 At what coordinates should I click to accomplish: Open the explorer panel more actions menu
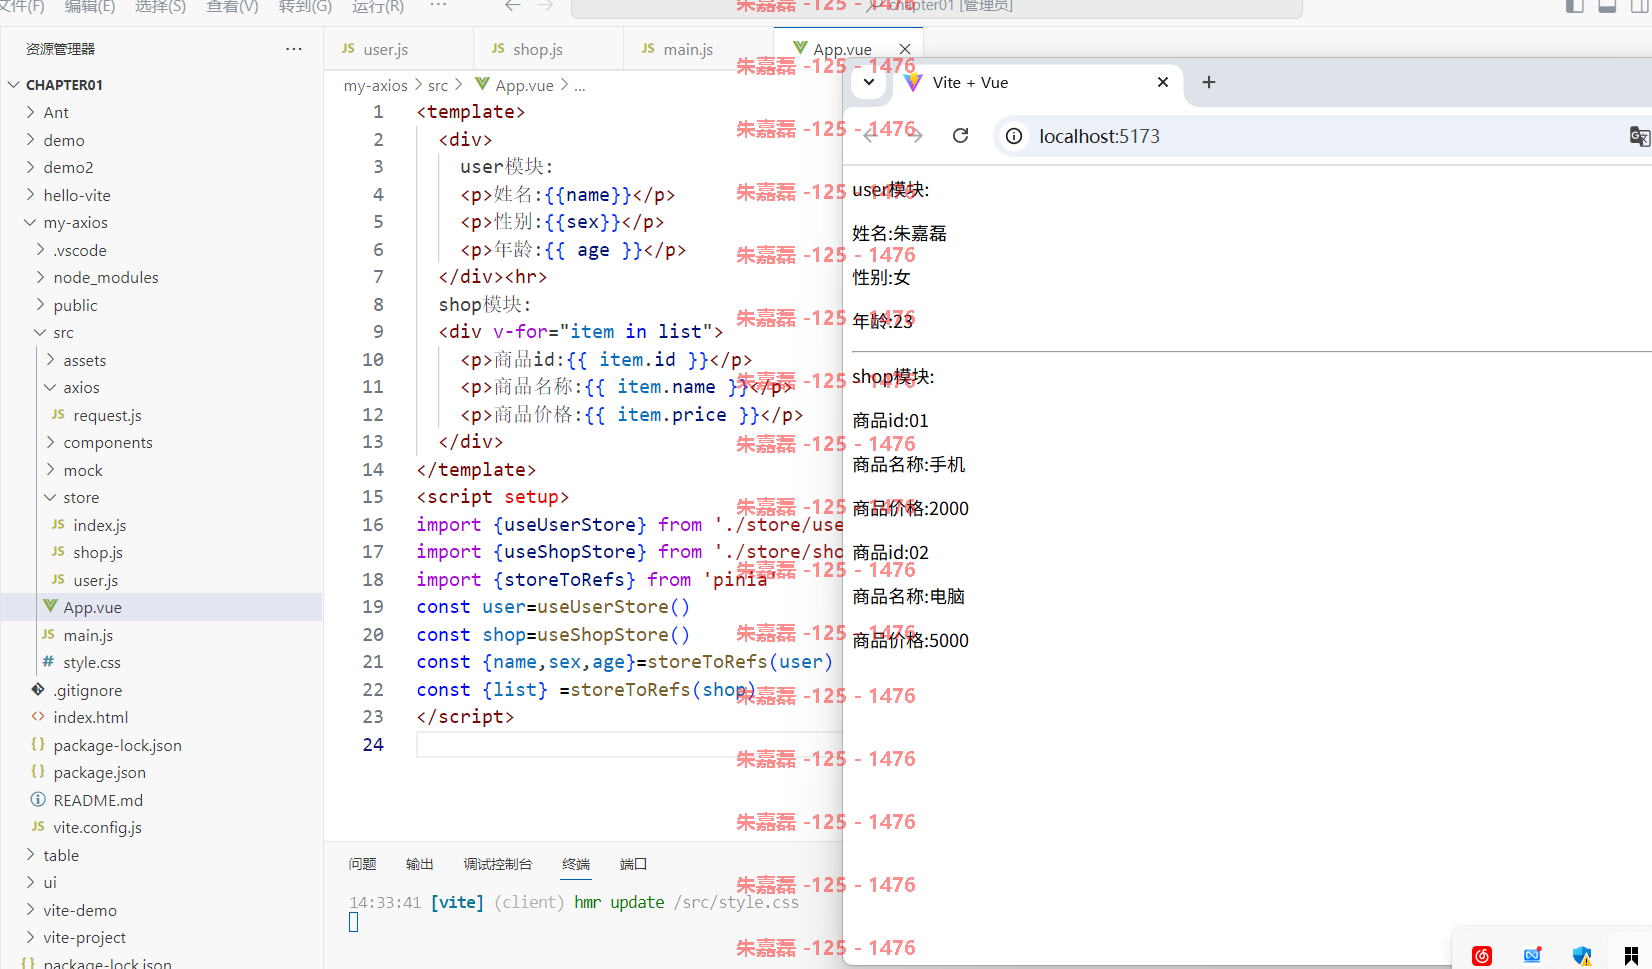[x=293, y=49]
